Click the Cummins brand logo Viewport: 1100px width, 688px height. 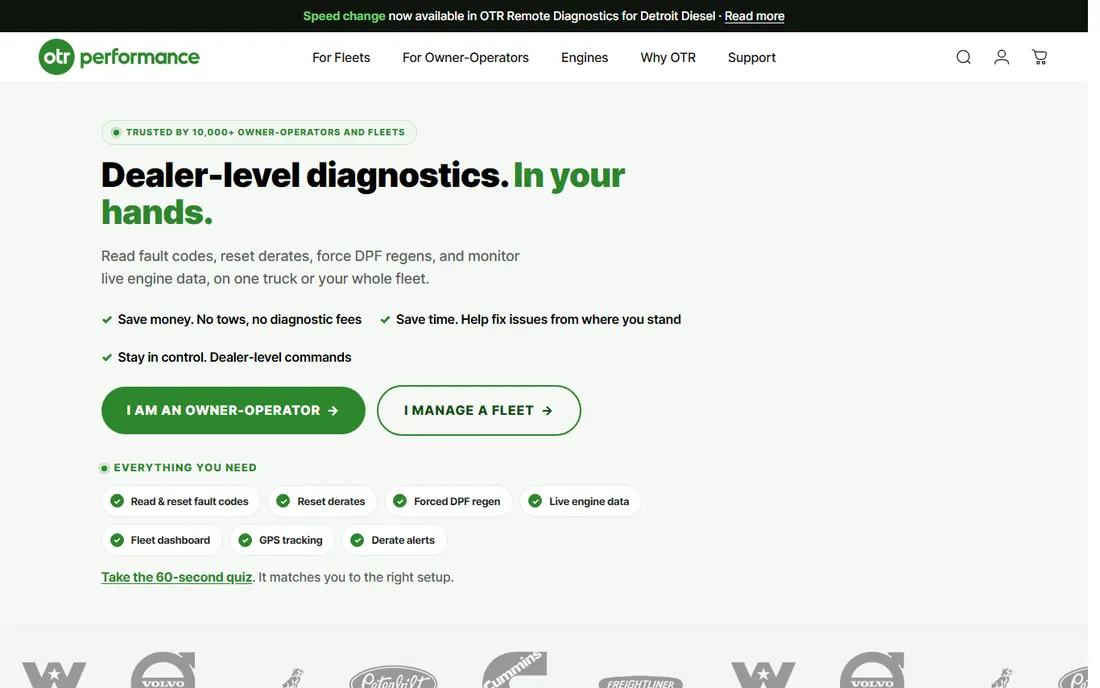click(x=514, y=669)
